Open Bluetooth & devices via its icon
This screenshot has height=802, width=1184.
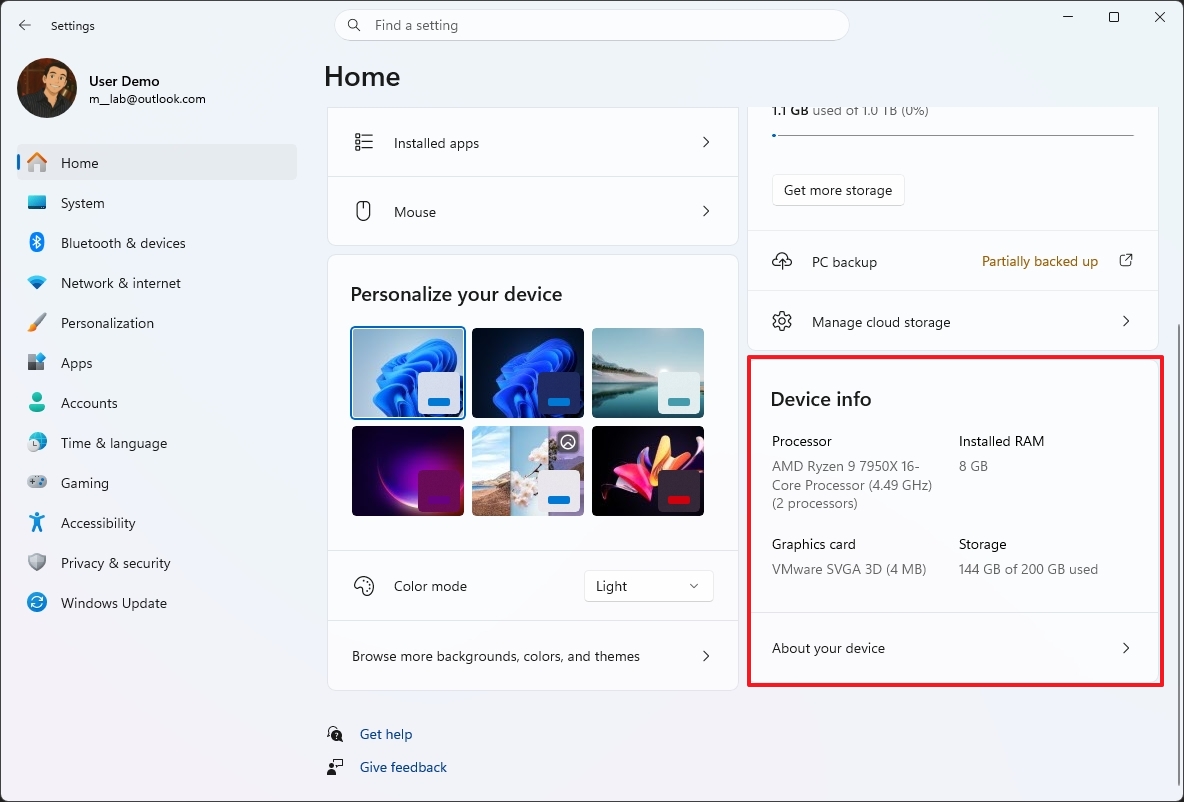coord(37,243)
